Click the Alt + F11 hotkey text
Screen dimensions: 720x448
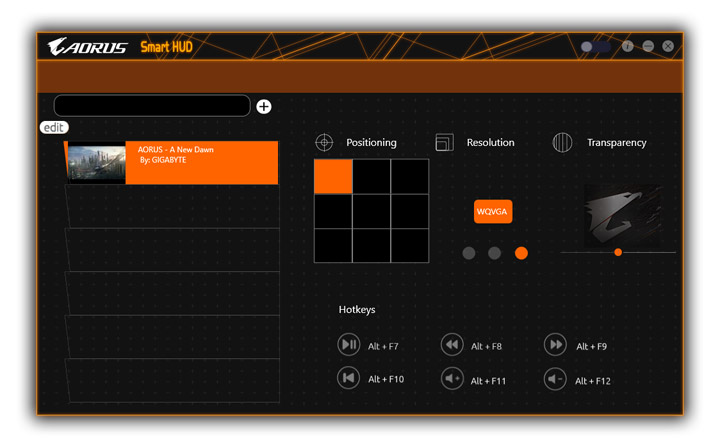[x=488, y=381]
